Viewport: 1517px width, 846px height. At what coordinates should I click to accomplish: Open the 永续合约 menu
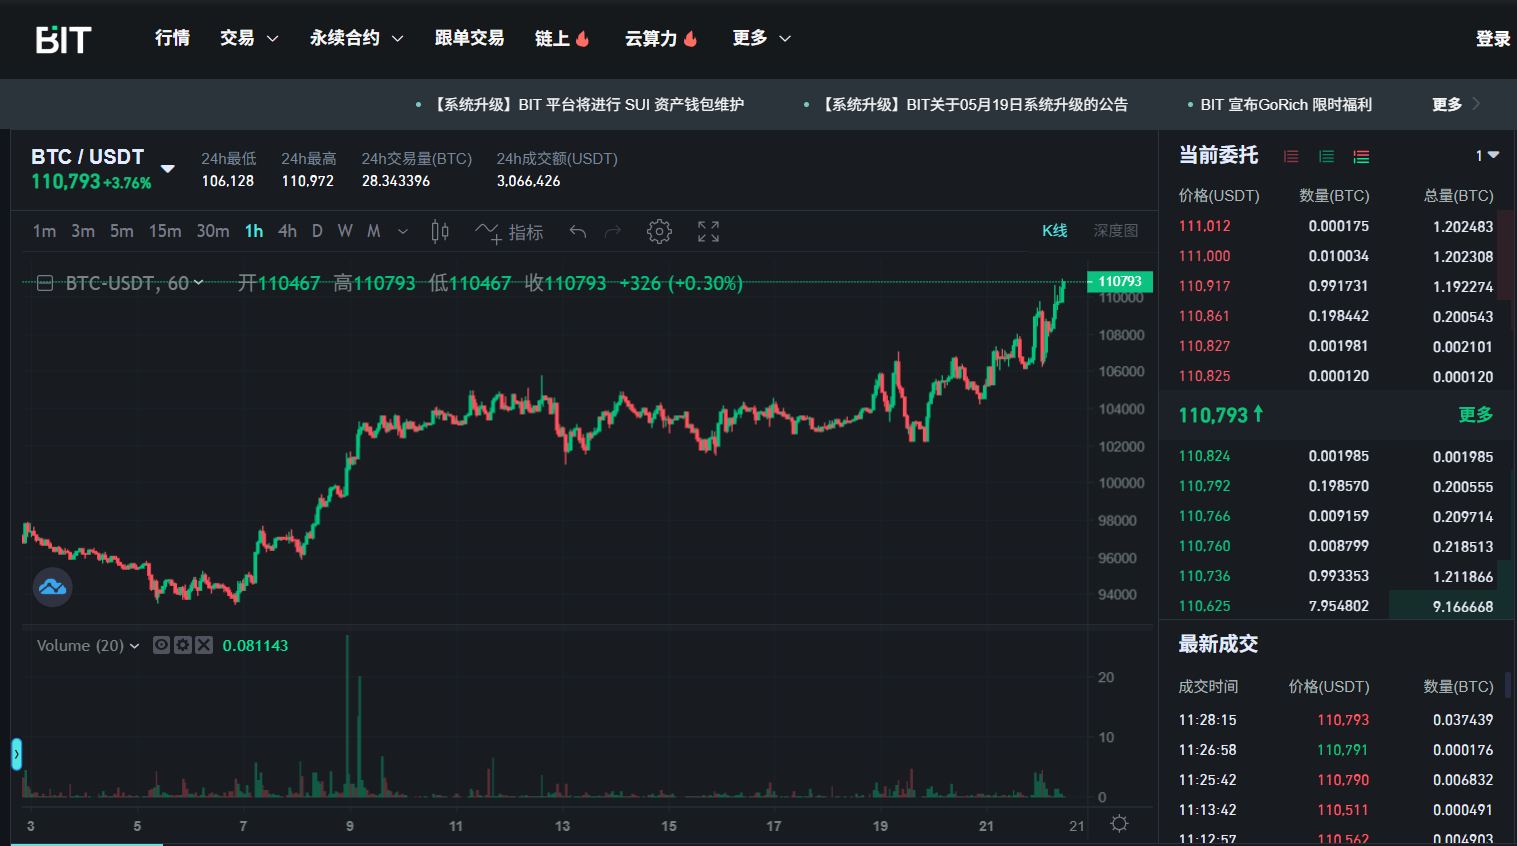356,38
